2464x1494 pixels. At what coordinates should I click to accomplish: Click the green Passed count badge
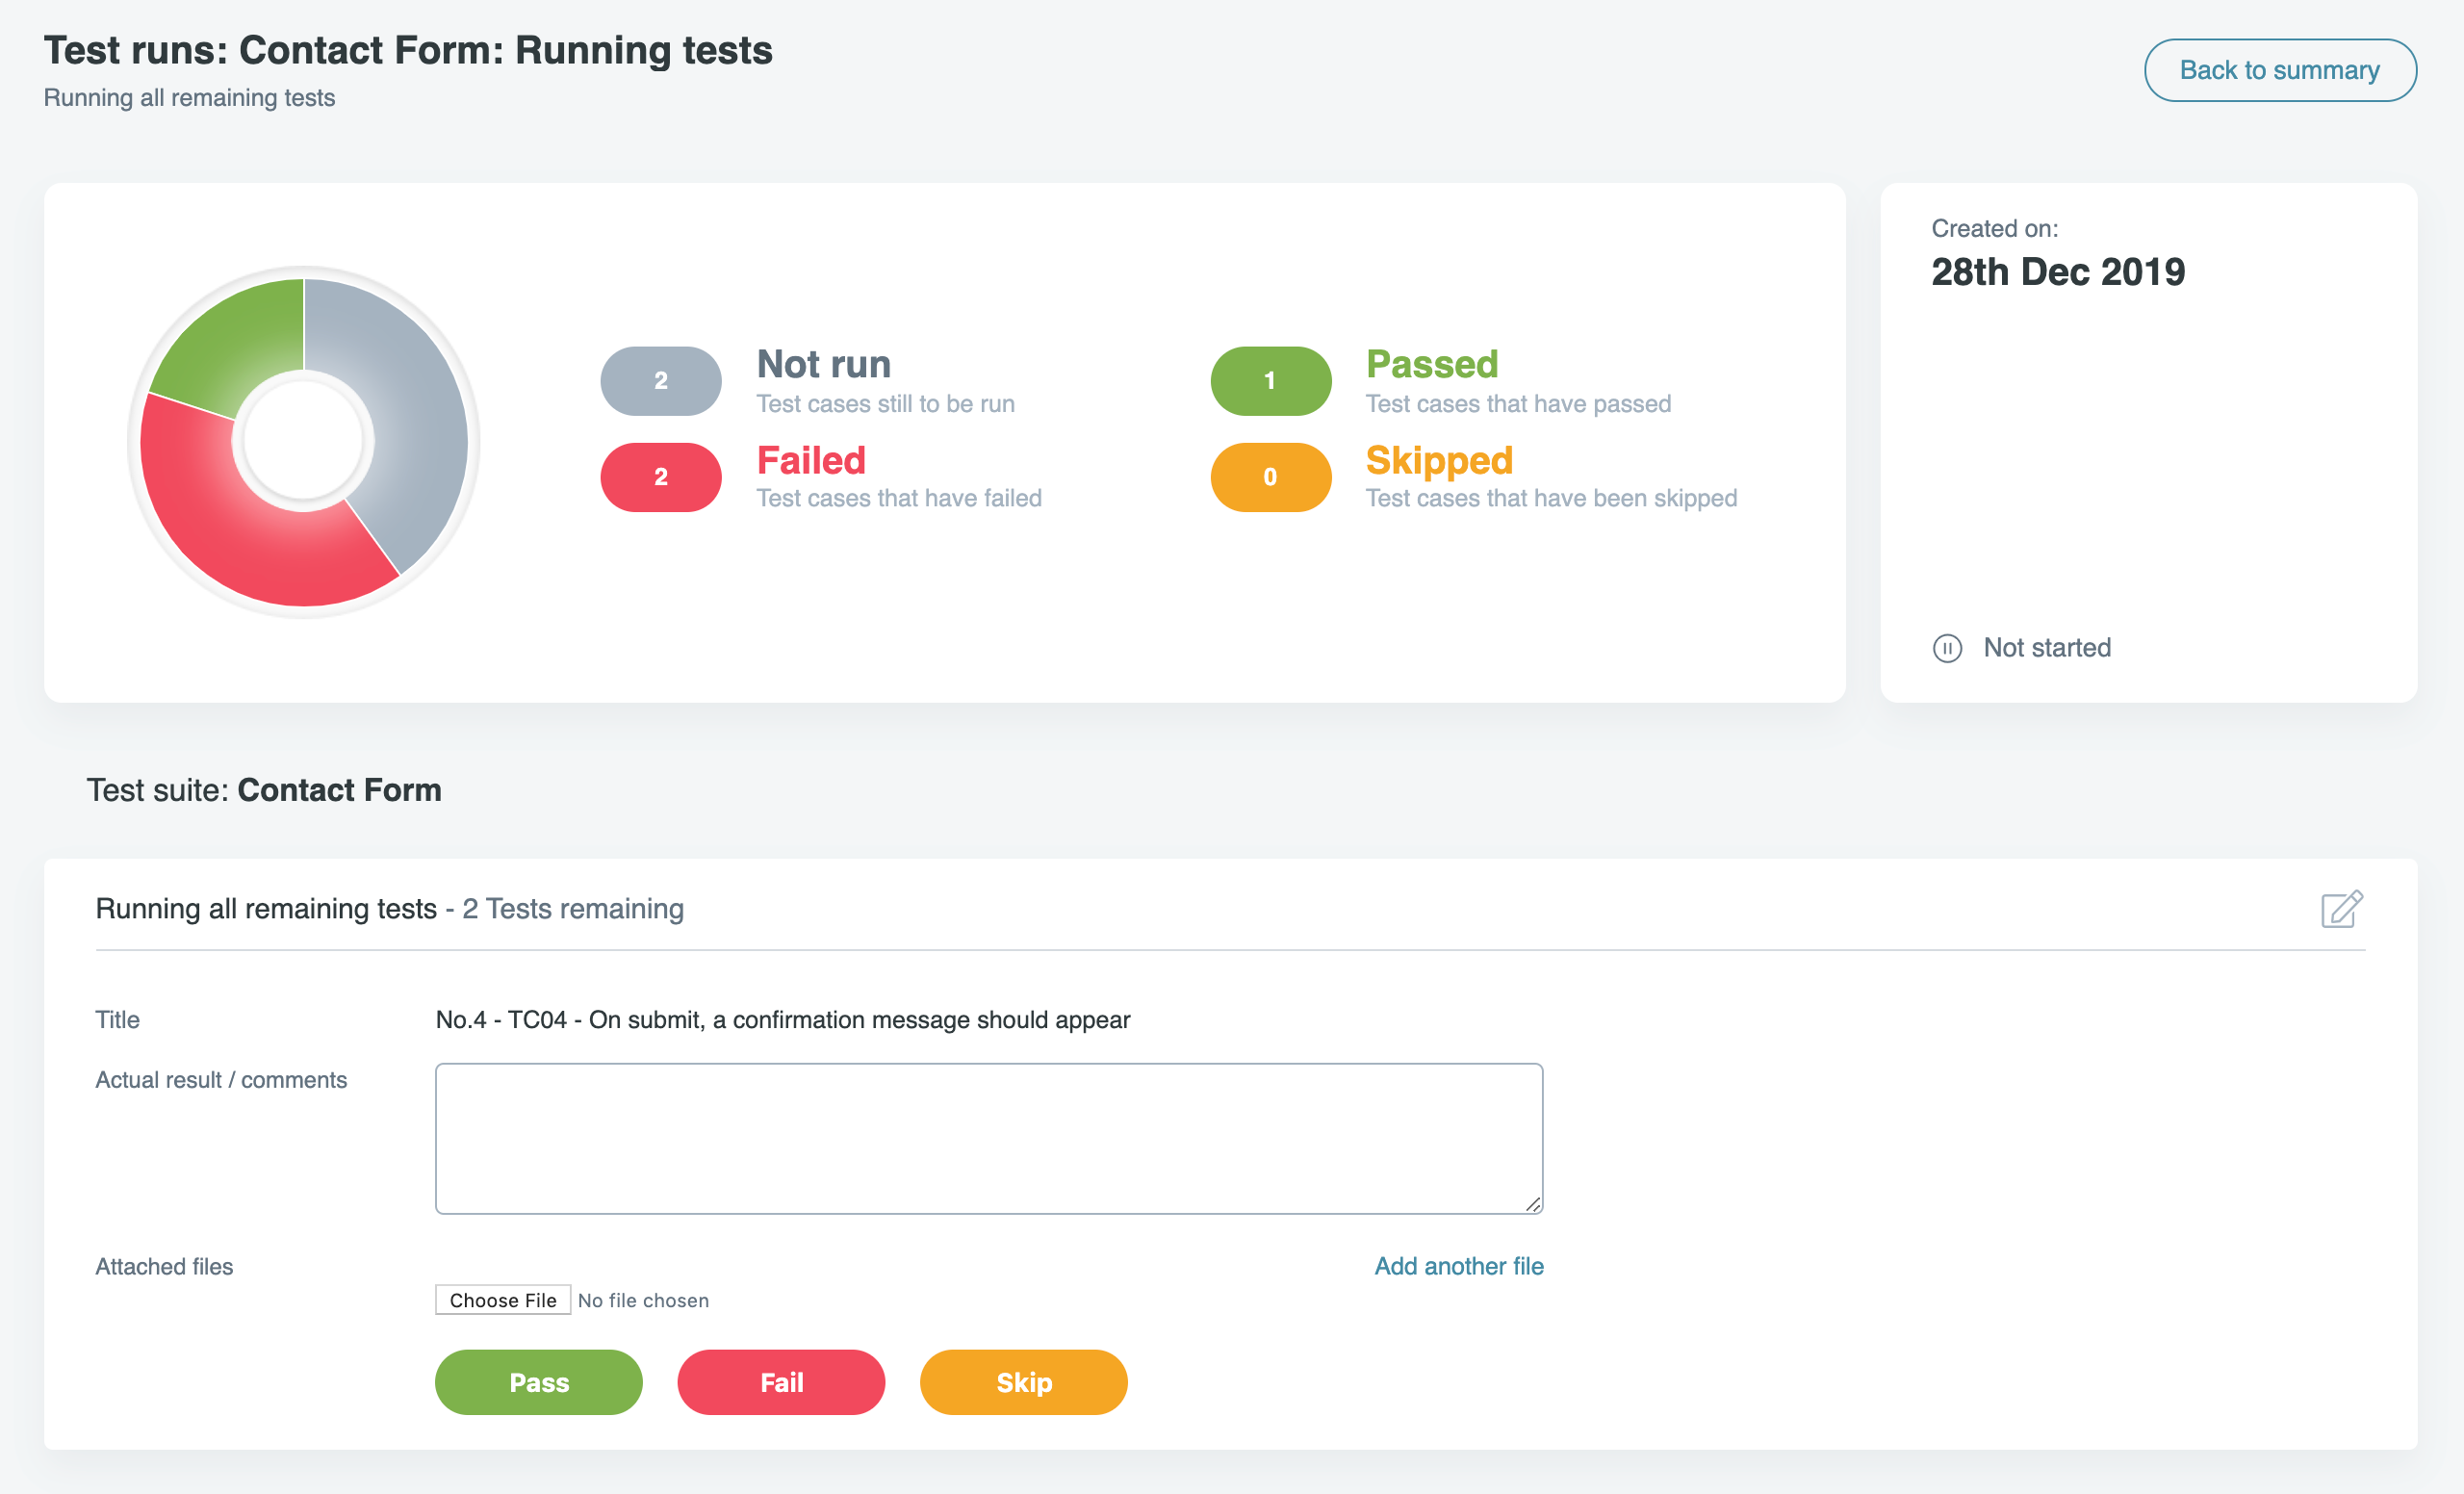[1270, 381]
